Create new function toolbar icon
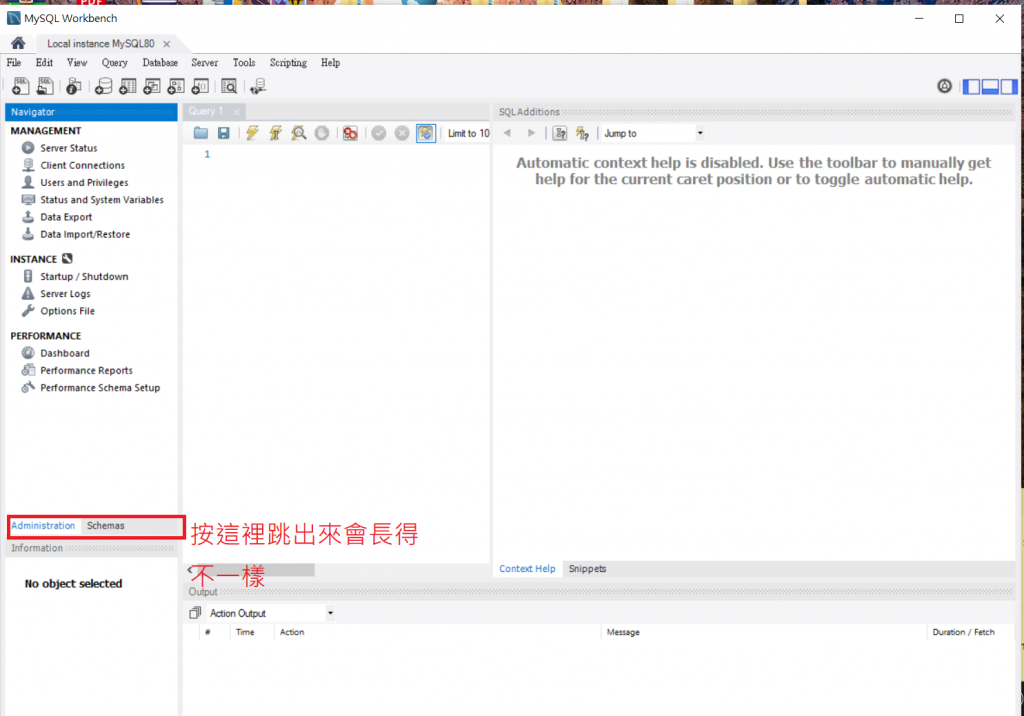This screenshot has height=716, width=1024. [x=200, y=86]
